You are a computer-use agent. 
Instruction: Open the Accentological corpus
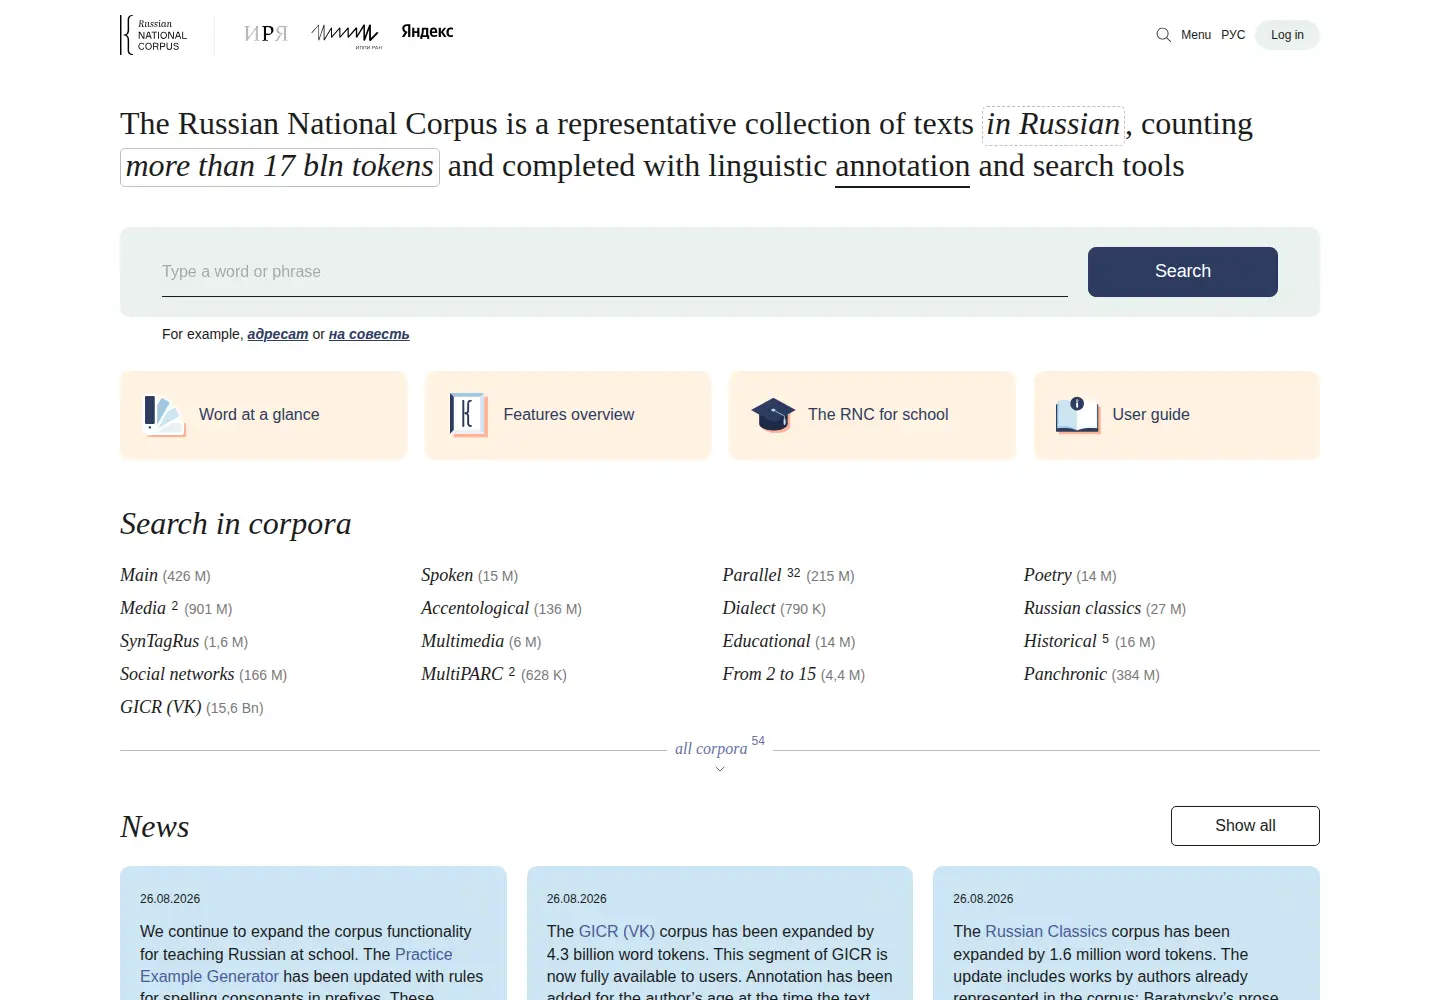[x=475, y=608]
